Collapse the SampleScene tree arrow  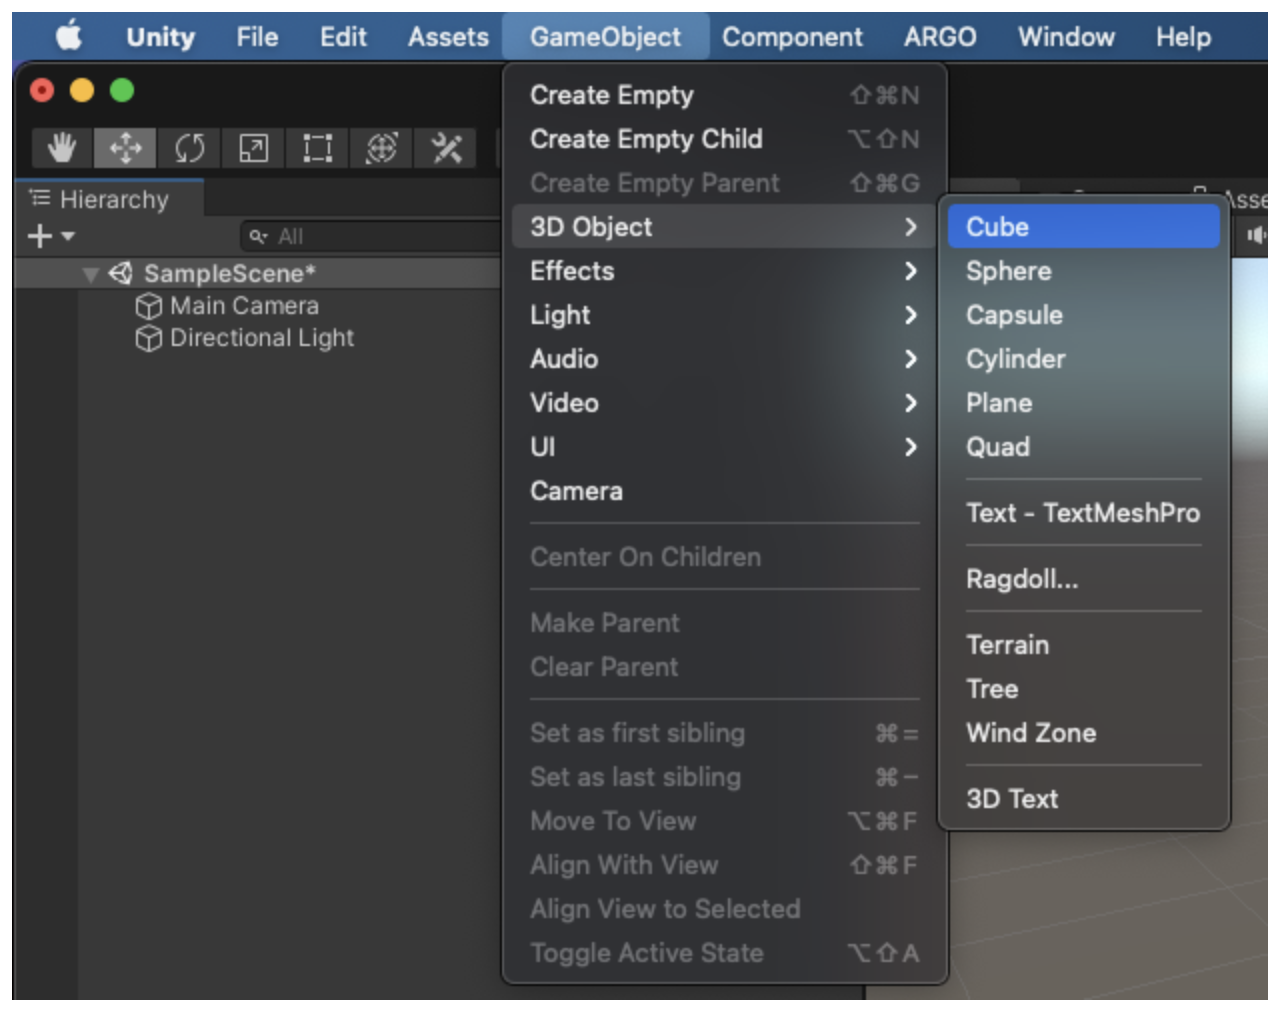coord(91,274)
